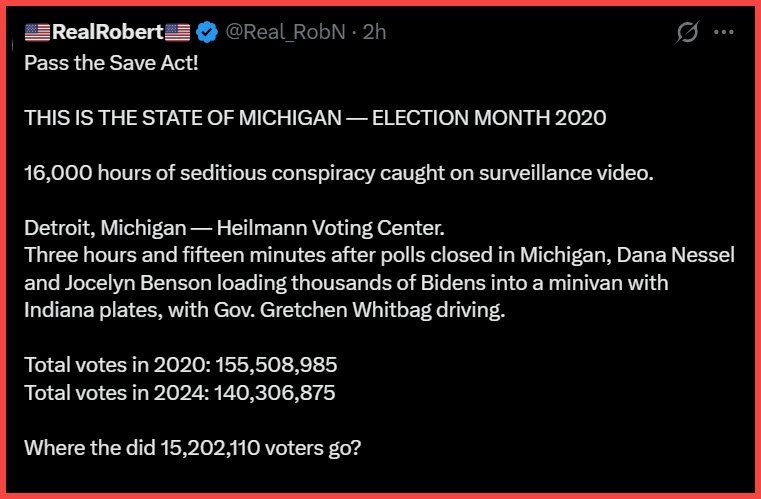Click the 2h post timestamp
761x499 pixels.
pos(374,32)
